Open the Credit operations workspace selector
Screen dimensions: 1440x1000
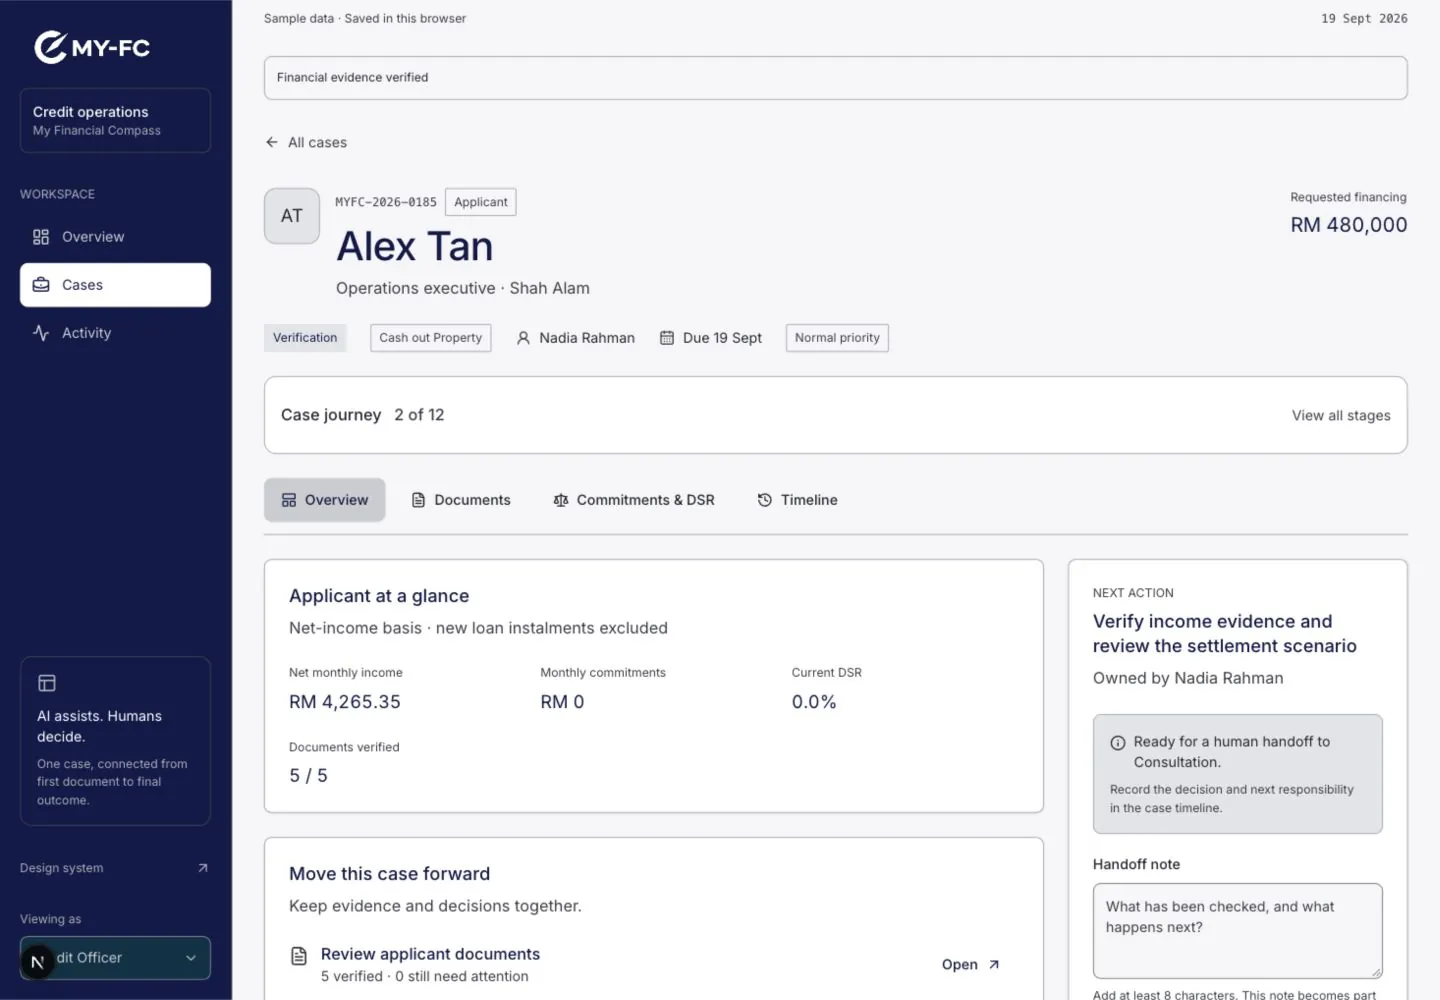[x=115, y=120]
